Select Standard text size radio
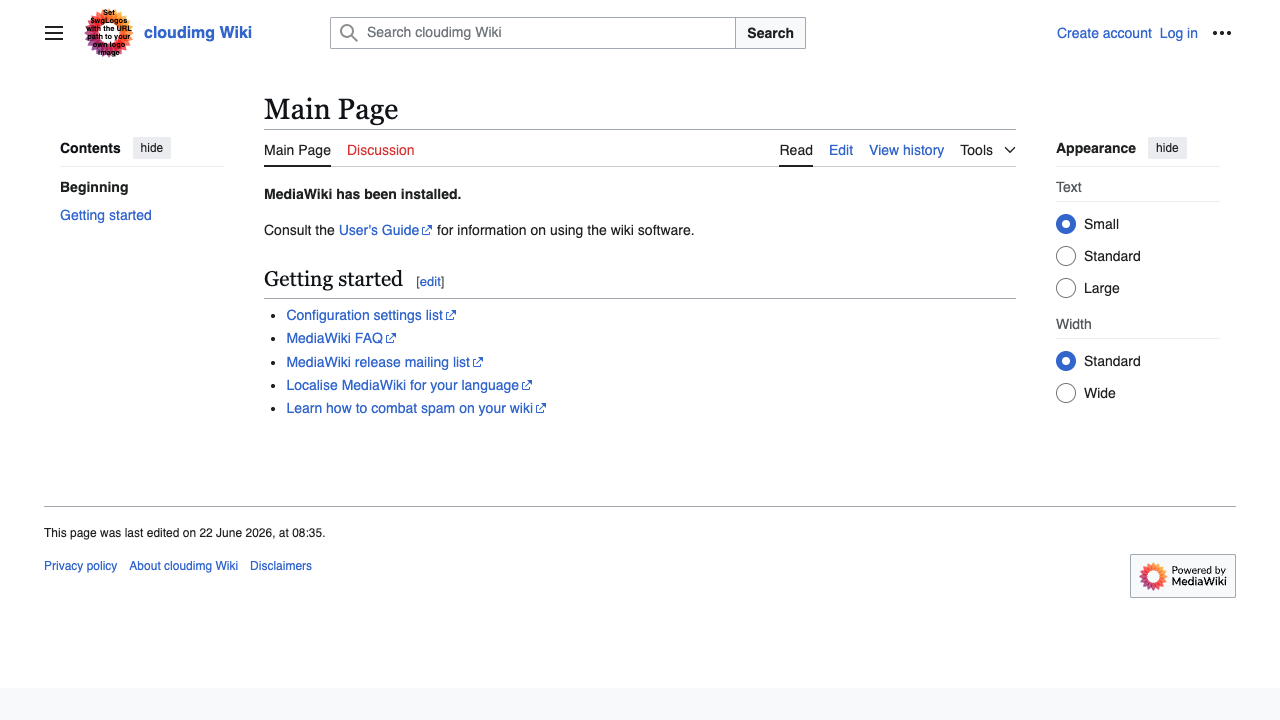The image size is (1280, 720). click(1066, 256)
